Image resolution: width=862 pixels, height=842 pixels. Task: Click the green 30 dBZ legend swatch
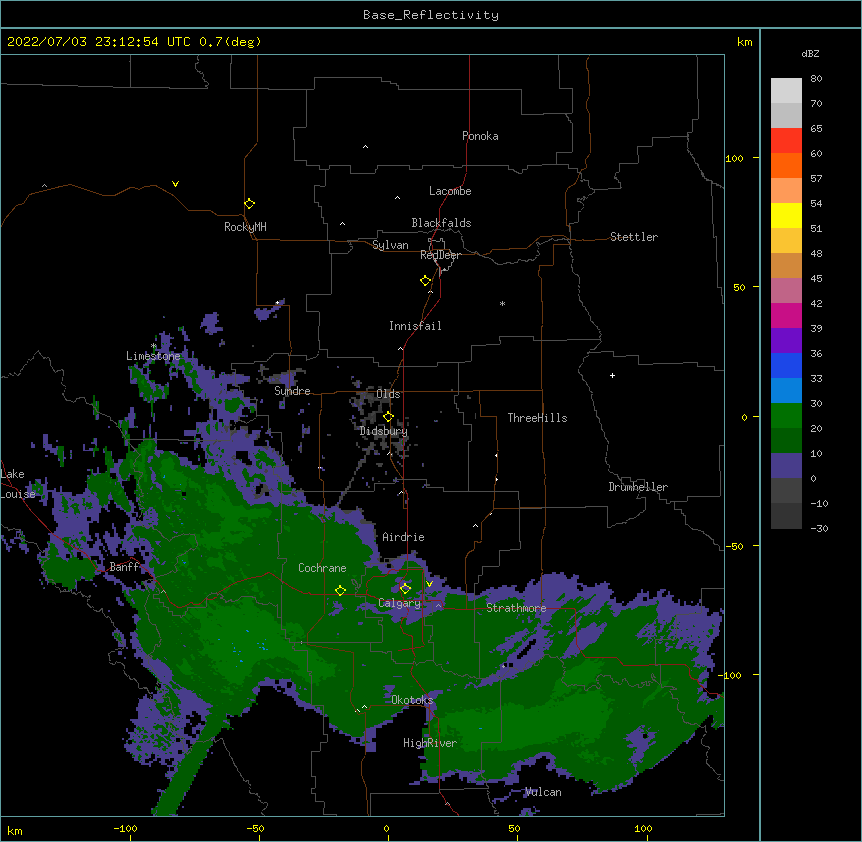point(786,416)
